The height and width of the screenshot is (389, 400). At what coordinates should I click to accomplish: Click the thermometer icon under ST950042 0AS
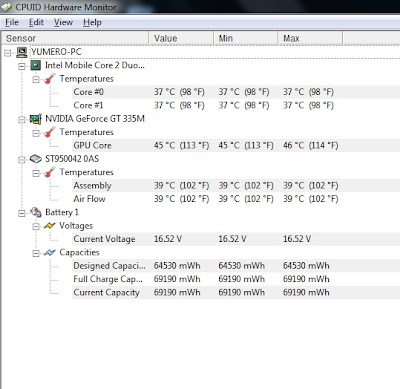(49, 172)
